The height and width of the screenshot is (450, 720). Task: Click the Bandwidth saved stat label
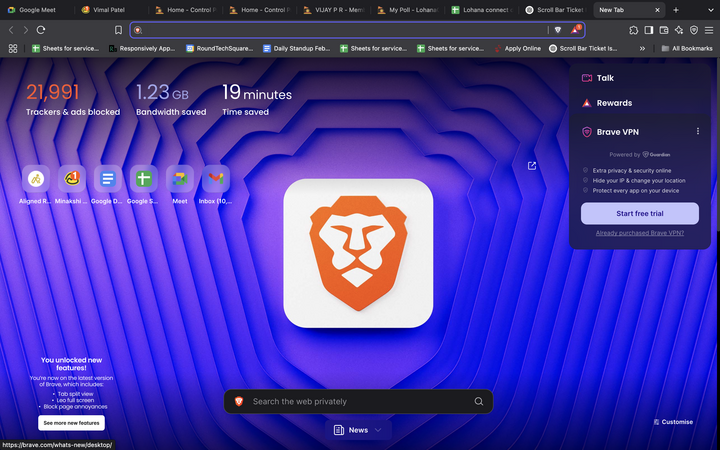(171, 112)
